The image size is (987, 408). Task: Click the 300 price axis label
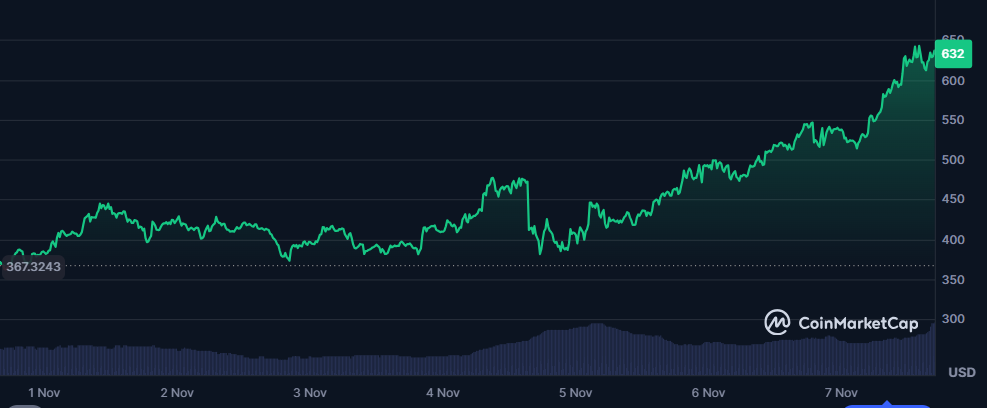point(952,319)
